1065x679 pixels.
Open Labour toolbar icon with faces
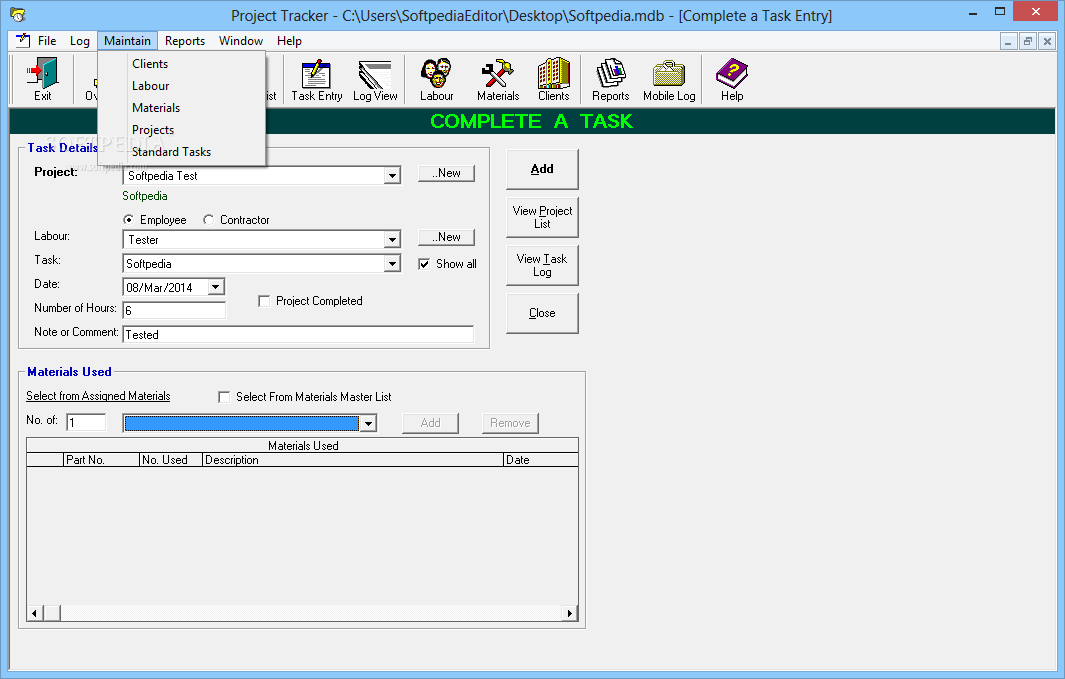tap(436, 79)
